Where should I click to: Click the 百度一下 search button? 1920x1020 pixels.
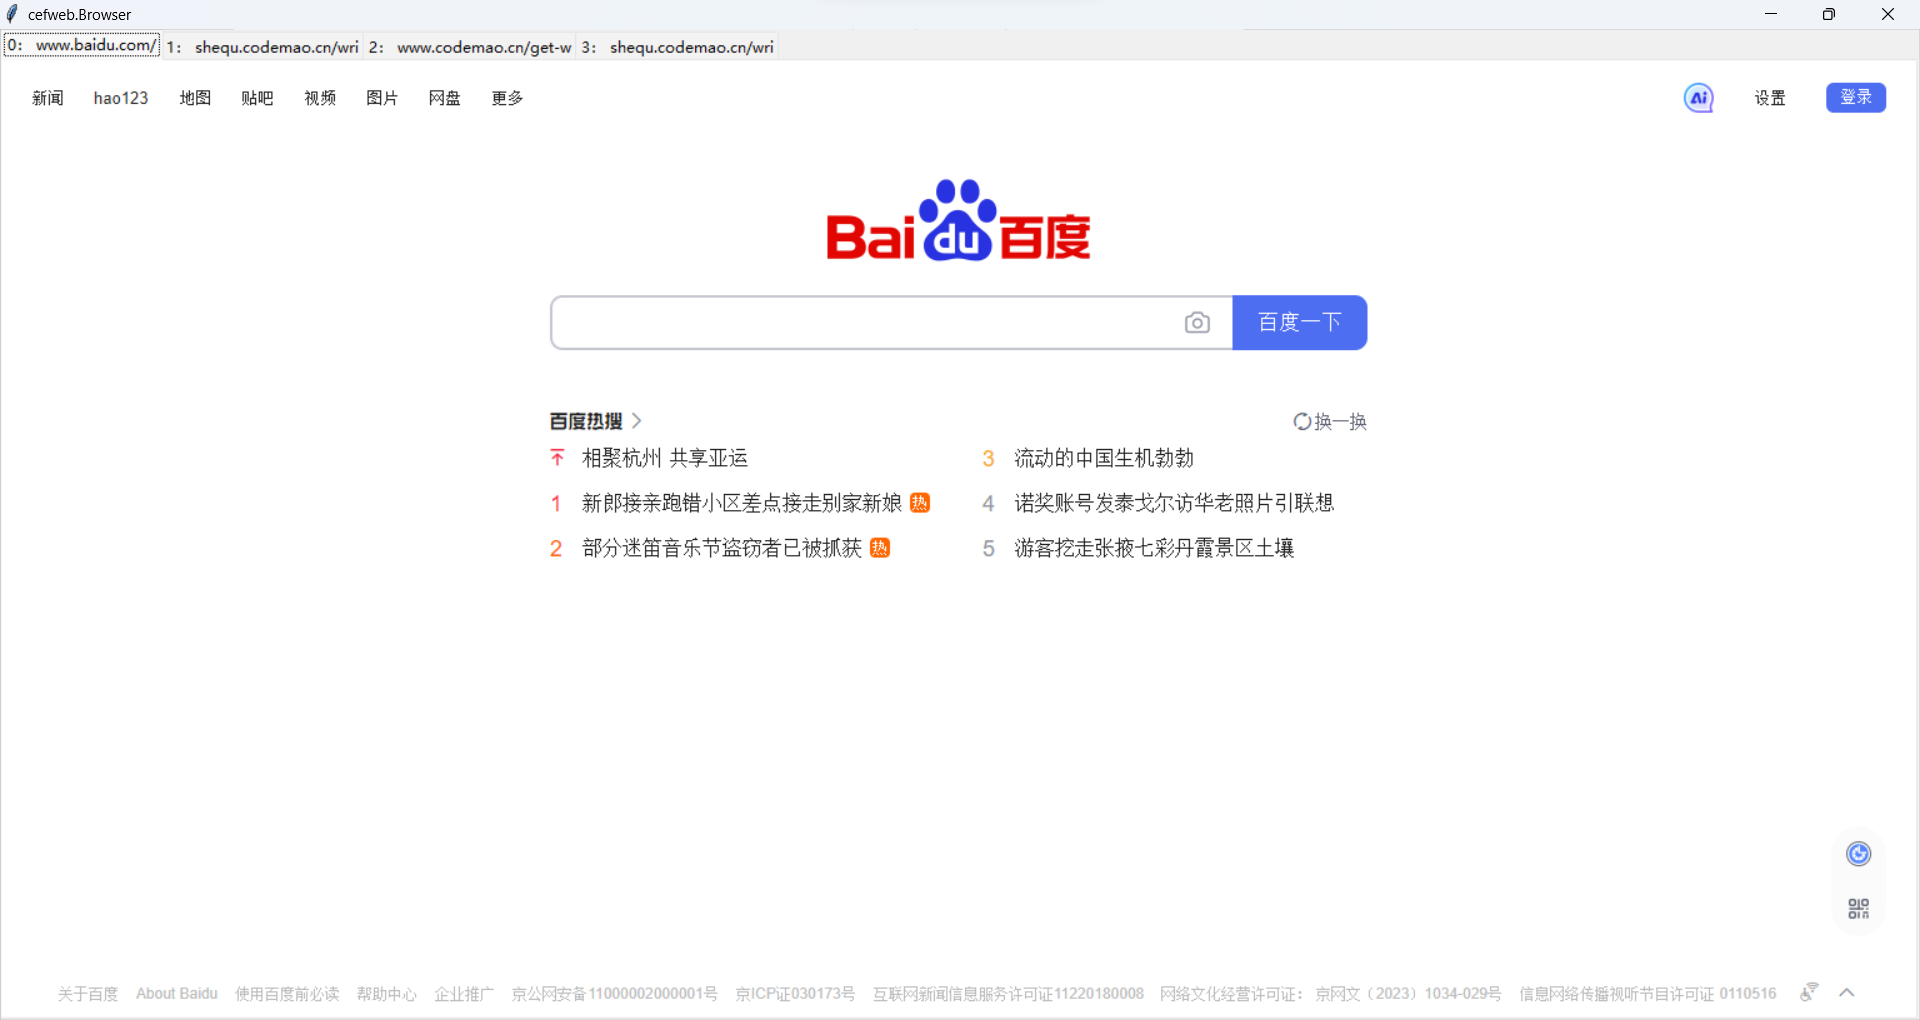pyautogui.click(x=1299, y=322)
